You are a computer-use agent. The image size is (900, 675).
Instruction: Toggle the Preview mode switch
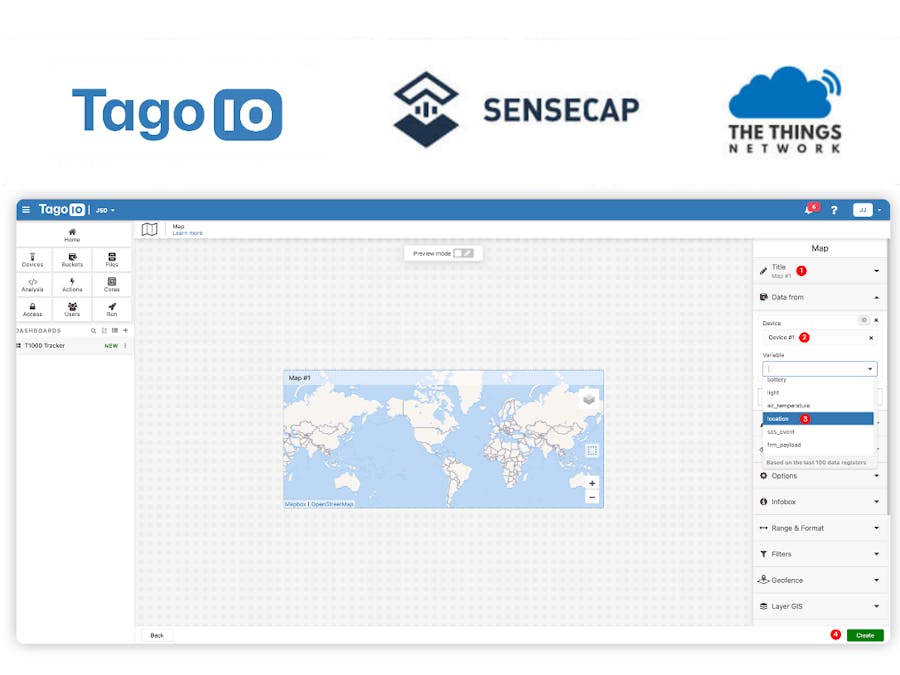[x=463, y=253]
